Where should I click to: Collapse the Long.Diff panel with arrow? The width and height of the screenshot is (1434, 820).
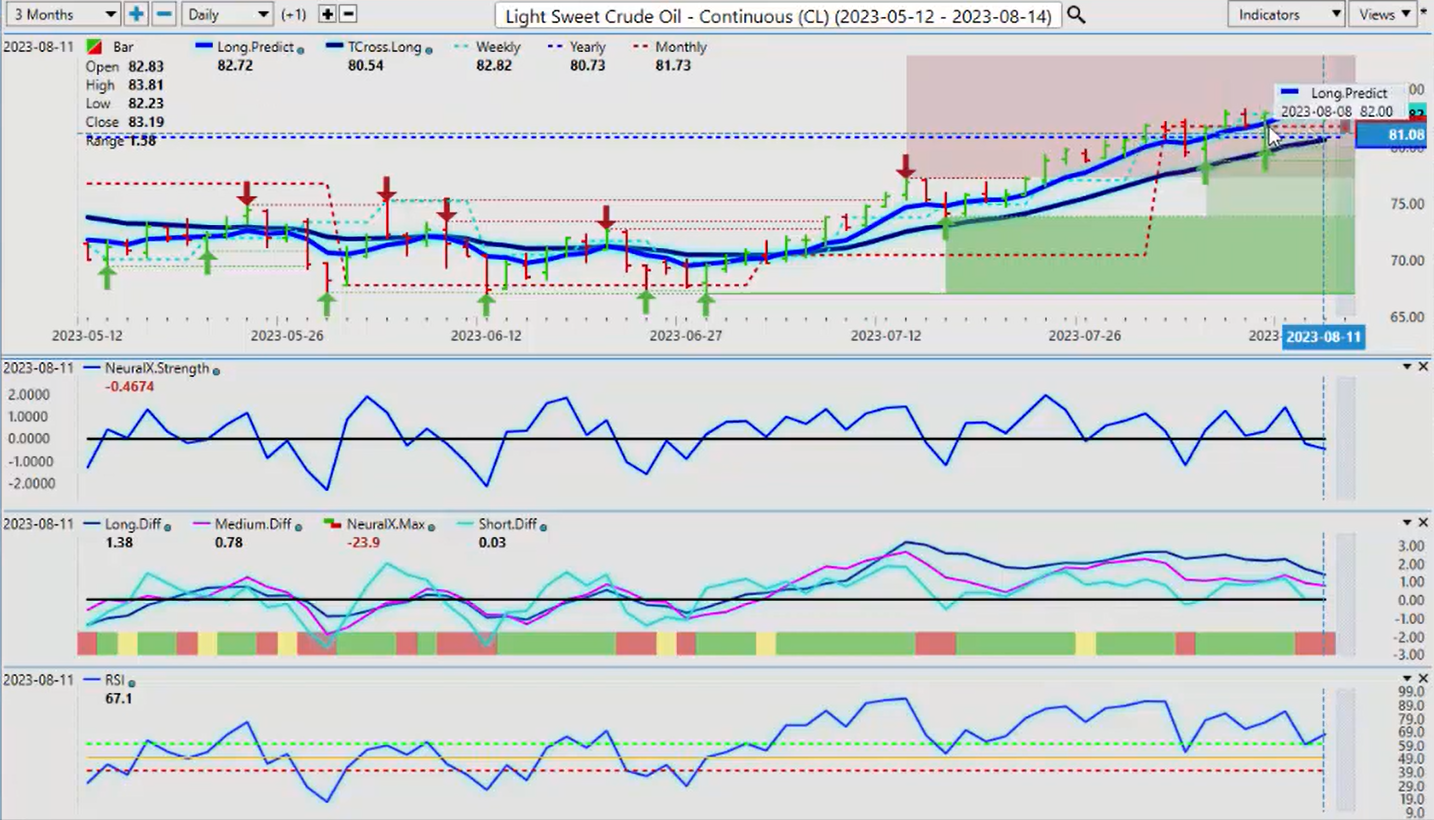[1406, 523]
